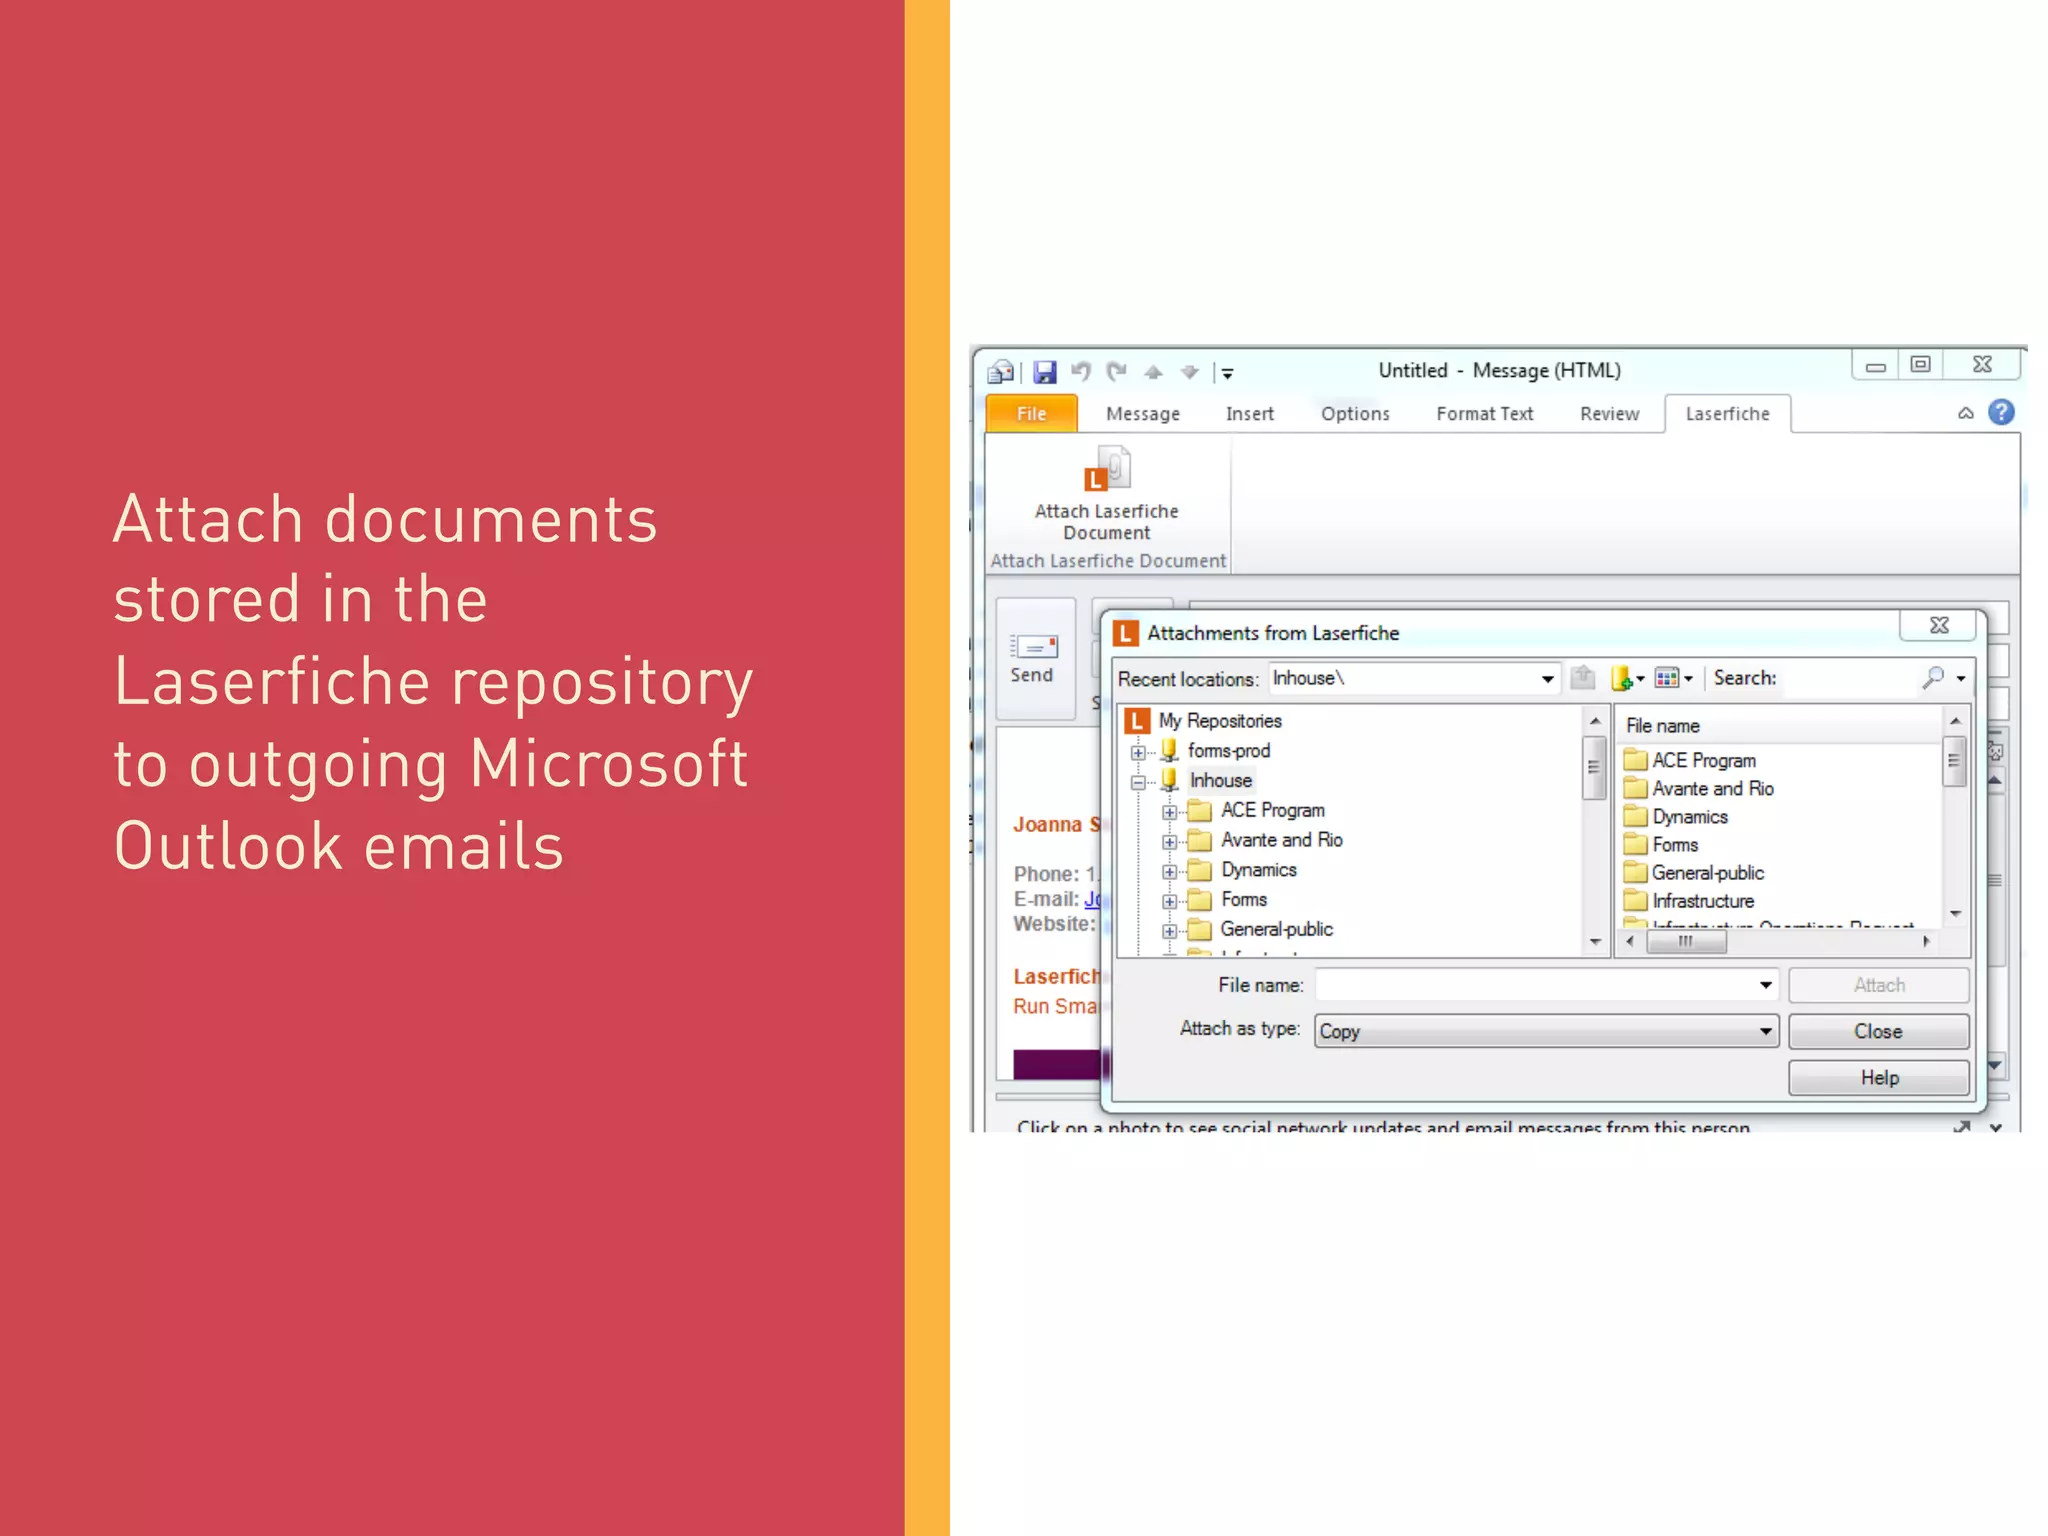Image resolution: width=2048 pixels, height=1536 pixels.
Task: Expand the forms-prod repository node
Action: point(1138,752)
